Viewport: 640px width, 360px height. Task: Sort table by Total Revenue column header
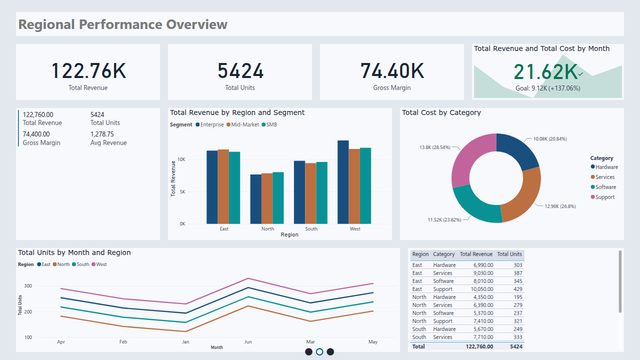[x=476, y=254]
